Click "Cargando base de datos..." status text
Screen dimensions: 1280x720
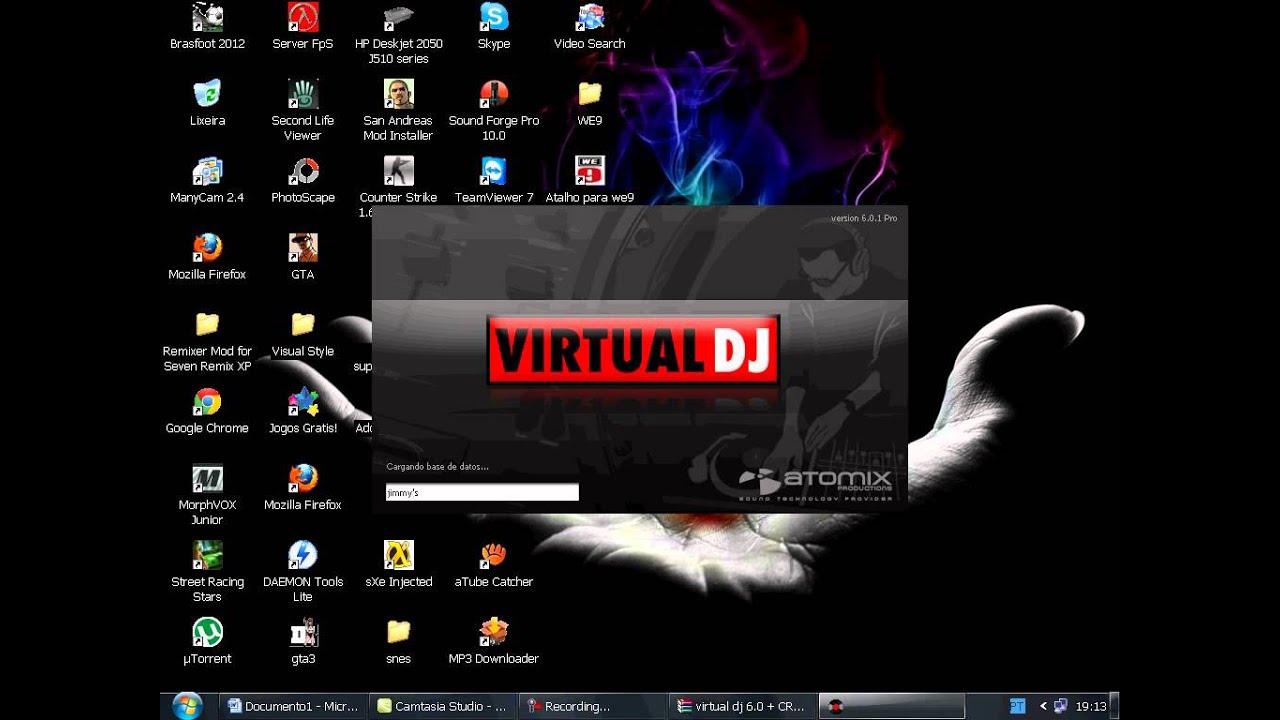click(x=437, y=466)
